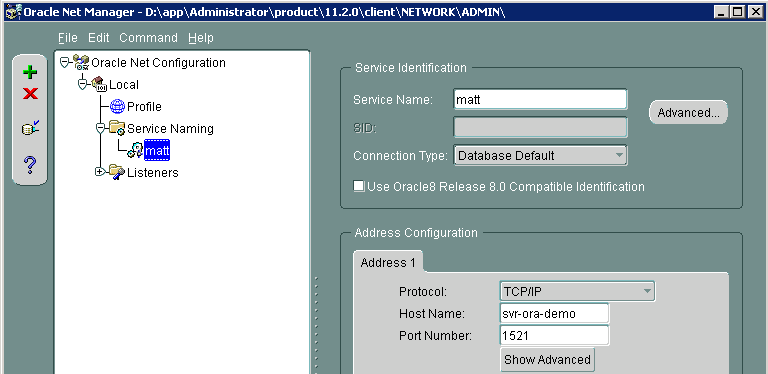Select the Local tree item label
The height and width of the screenshot is (374, 768).
(124, 85)
